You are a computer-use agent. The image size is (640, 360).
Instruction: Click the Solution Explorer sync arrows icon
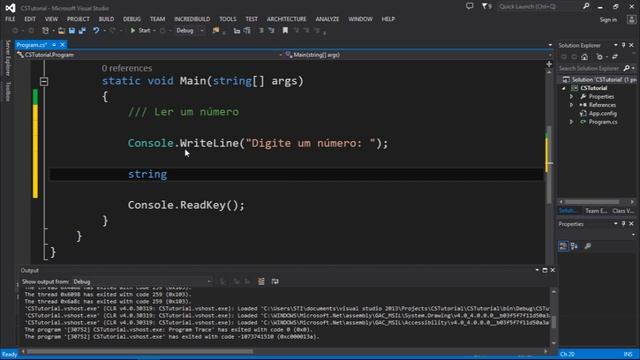coord(615,57)
